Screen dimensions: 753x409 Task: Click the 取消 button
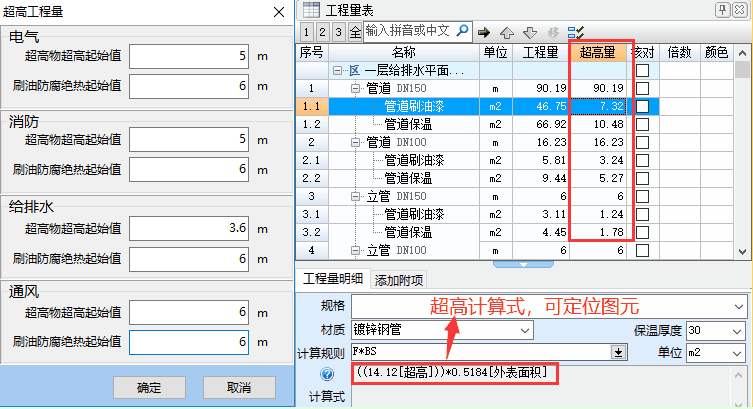pyautogui.click(x=239, y=387)
